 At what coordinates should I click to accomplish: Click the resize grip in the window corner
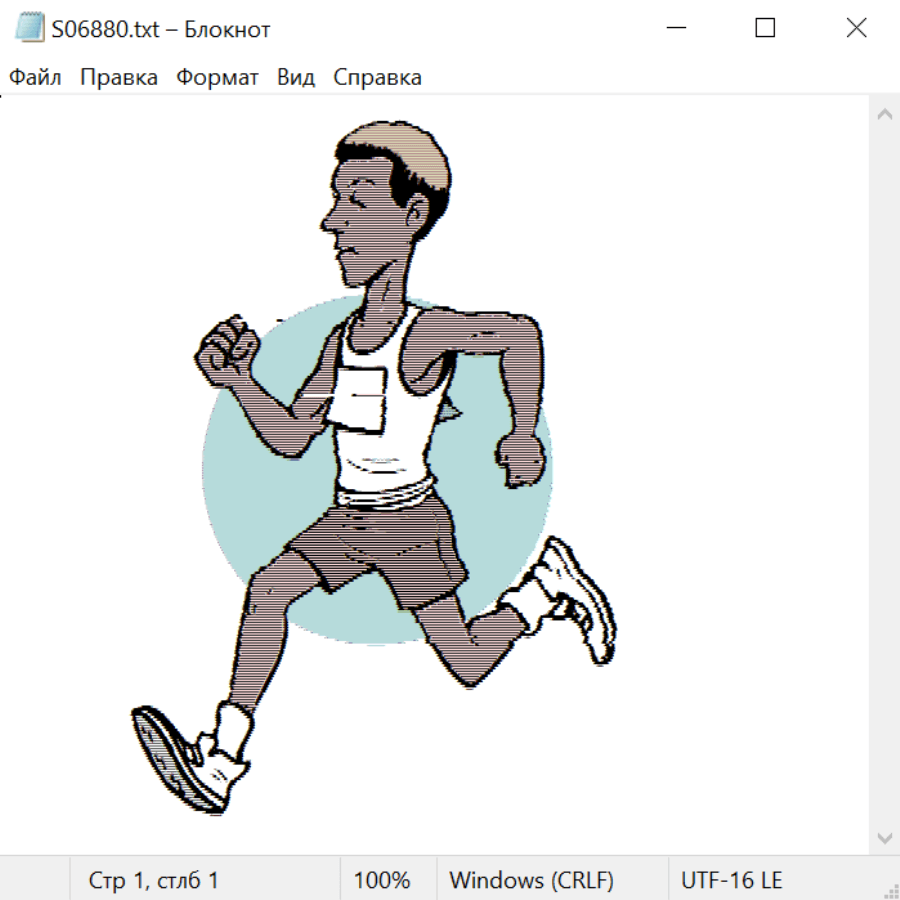click(890, 890)
